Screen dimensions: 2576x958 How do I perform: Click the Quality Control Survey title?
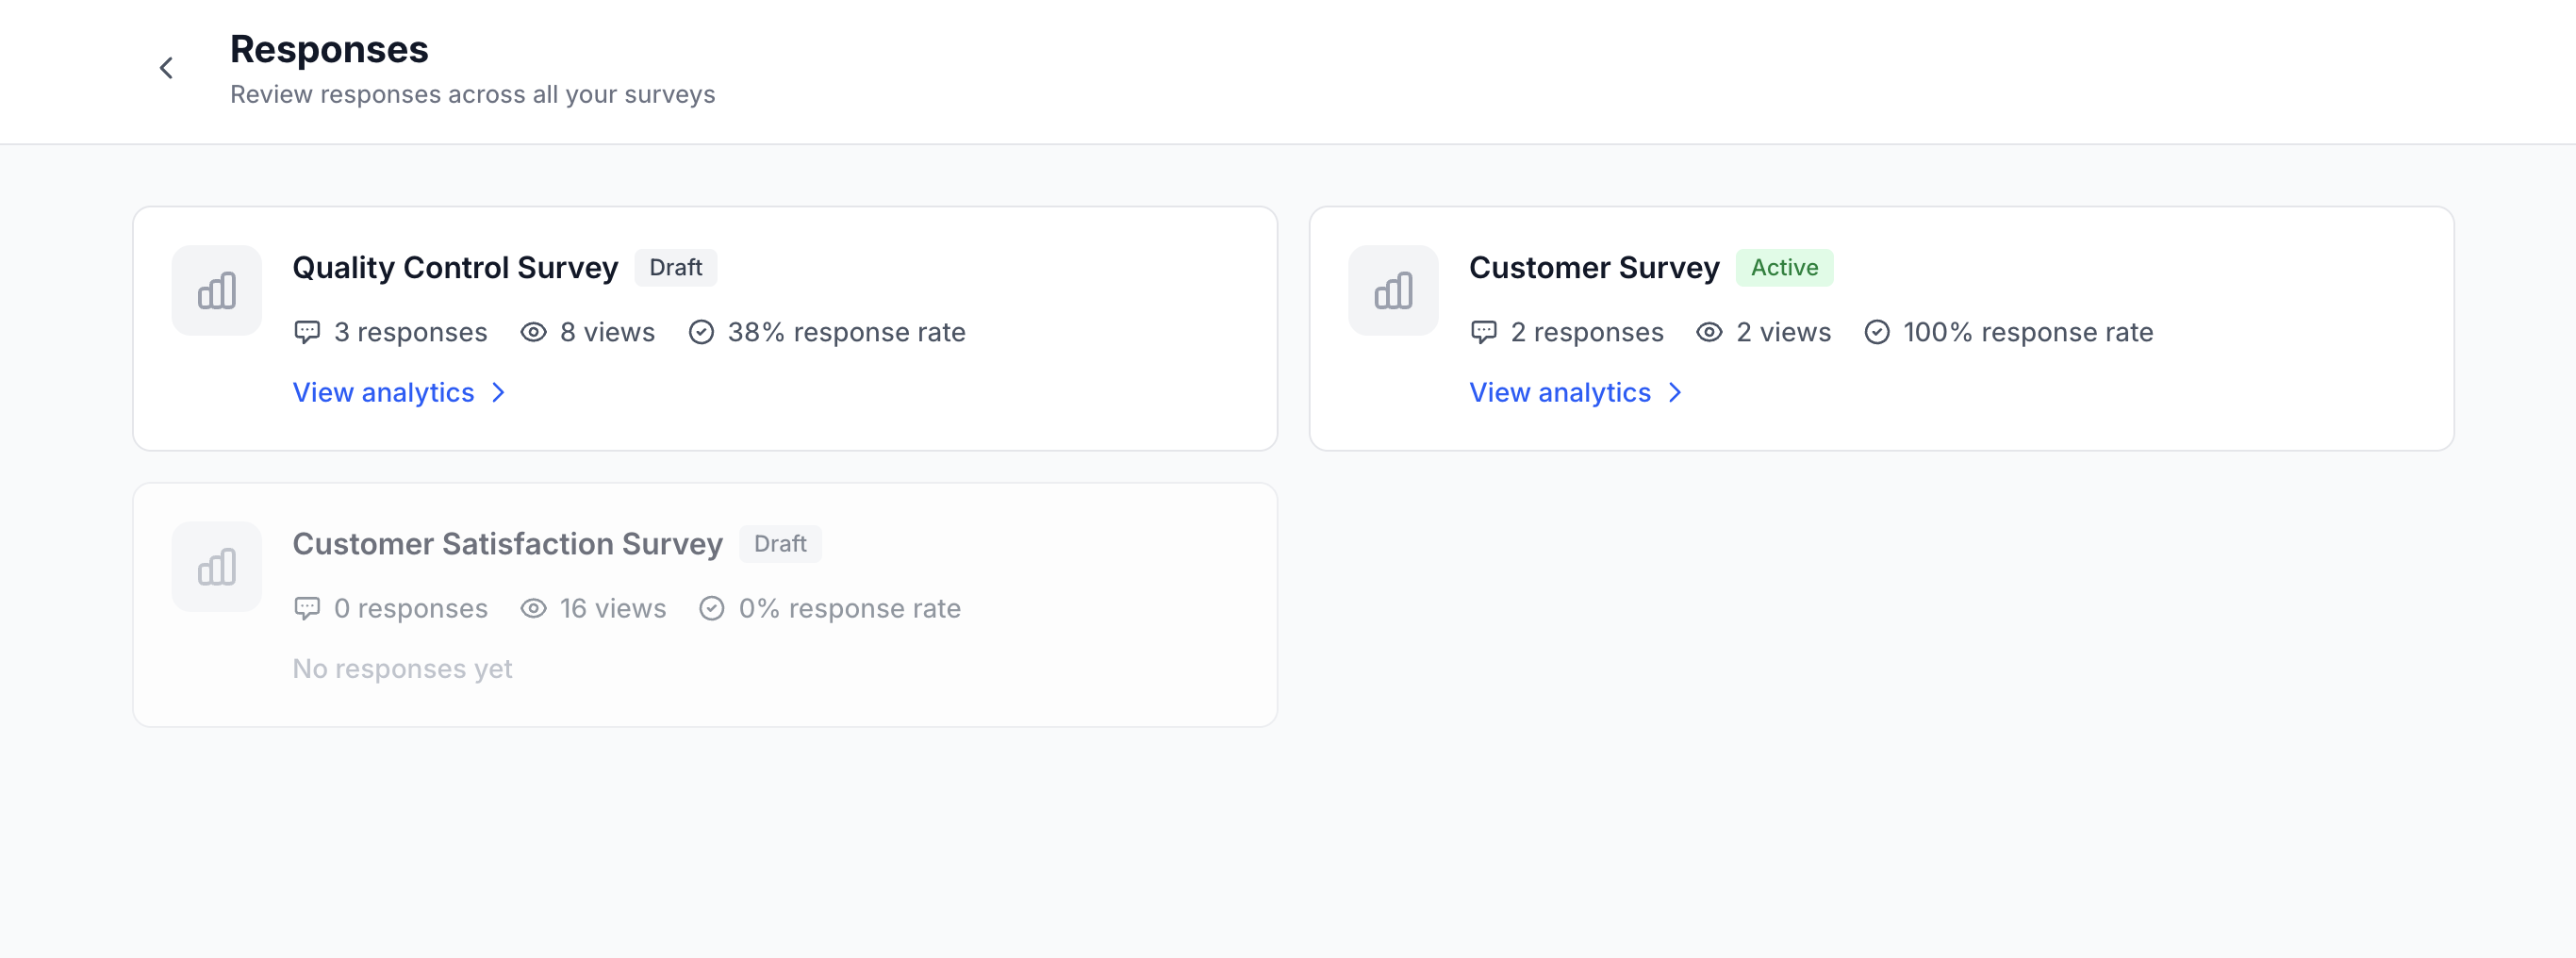[x=454, y=267]
